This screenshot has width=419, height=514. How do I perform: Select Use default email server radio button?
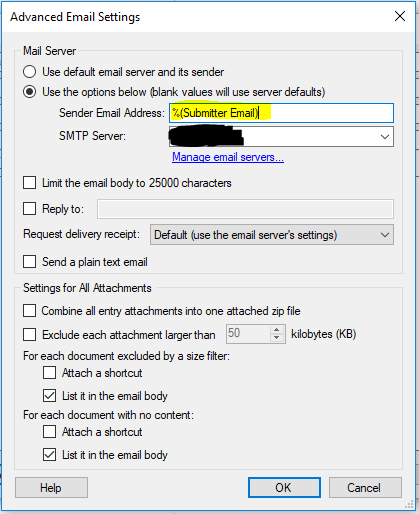tap(29, 72)
